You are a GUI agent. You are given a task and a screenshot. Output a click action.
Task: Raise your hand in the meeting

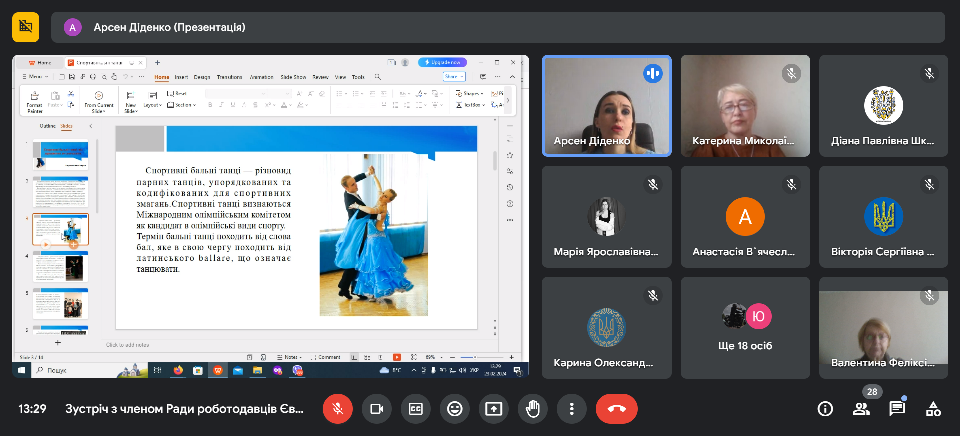coord(532,408)
